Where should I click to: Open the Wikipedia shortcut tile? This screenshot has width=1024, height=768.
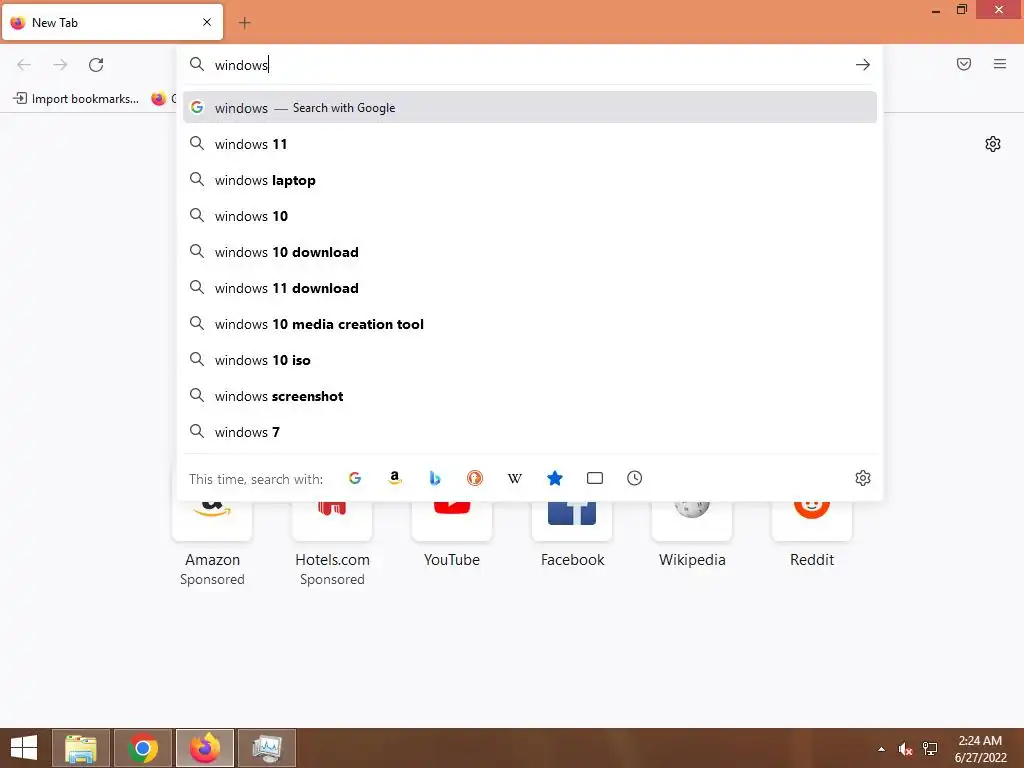pos(692,536)
